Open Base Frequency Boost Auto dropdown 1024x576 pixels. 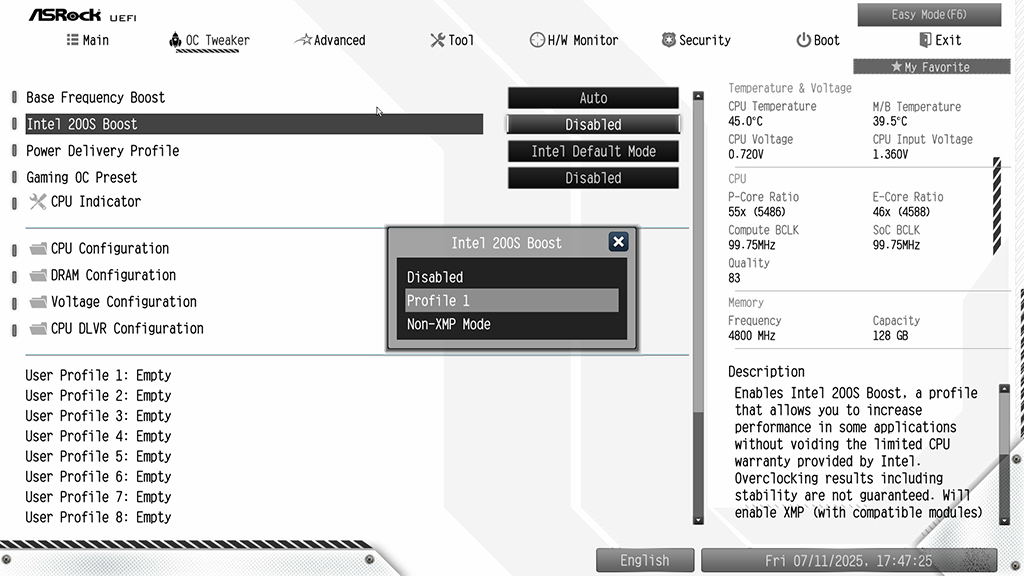tap(593, 98)
